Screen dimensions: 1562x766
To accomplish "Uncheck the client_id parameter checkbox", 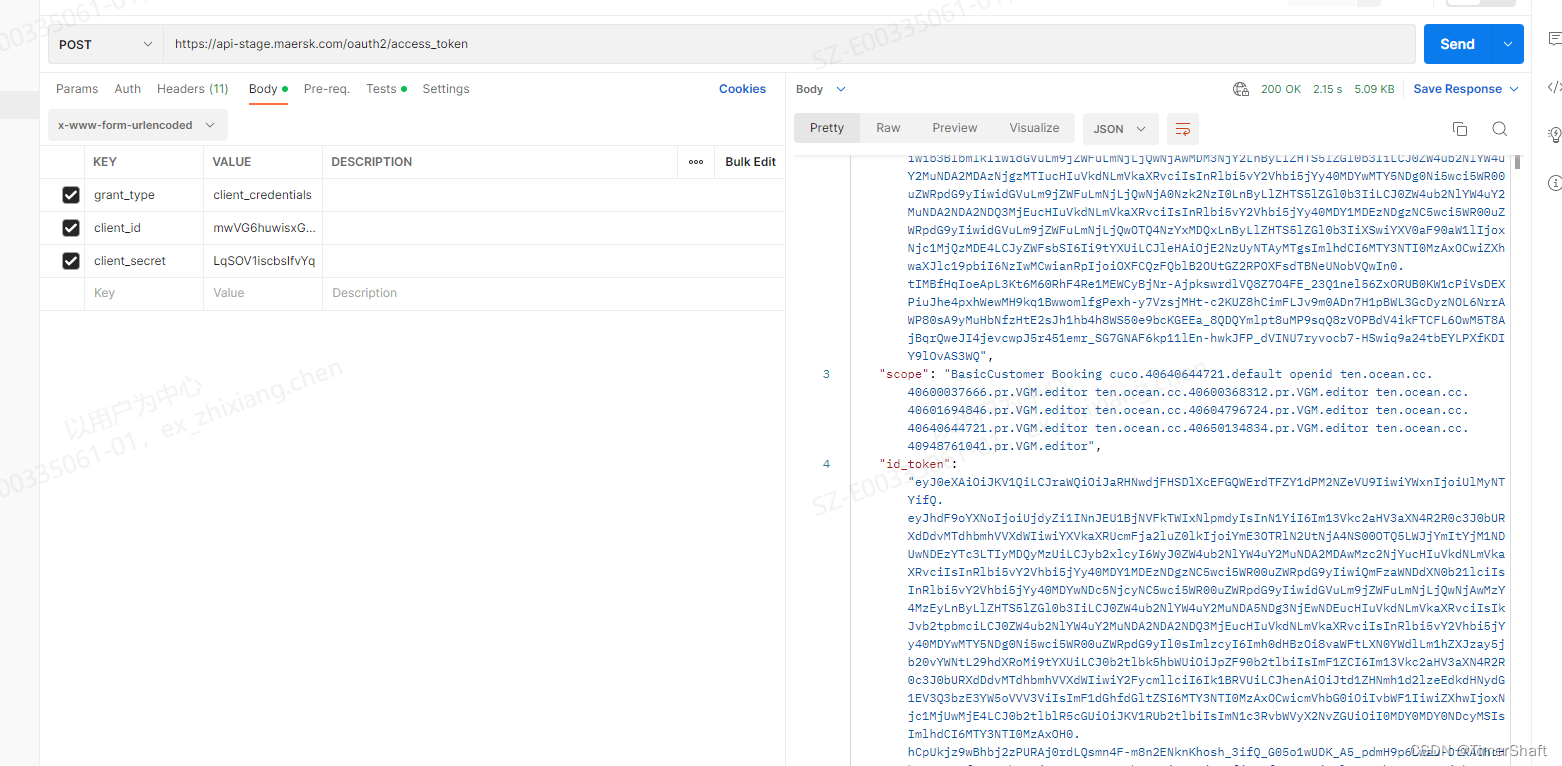I will tap(70, 228).
